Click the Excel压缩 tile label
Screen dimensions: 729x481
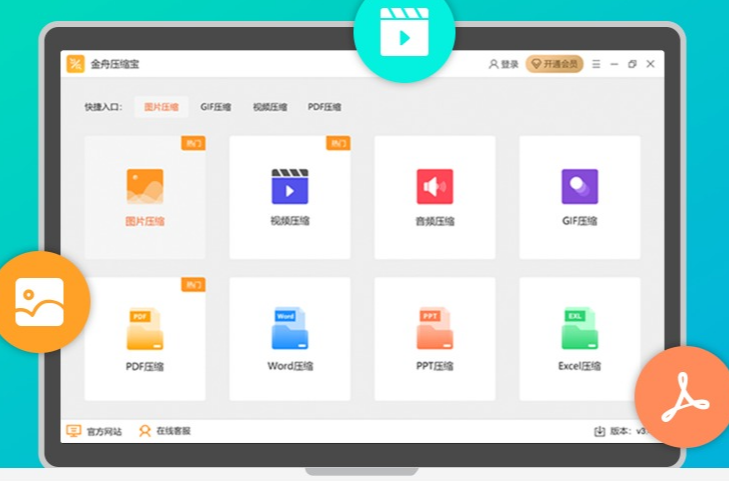(x=580, y=366)
